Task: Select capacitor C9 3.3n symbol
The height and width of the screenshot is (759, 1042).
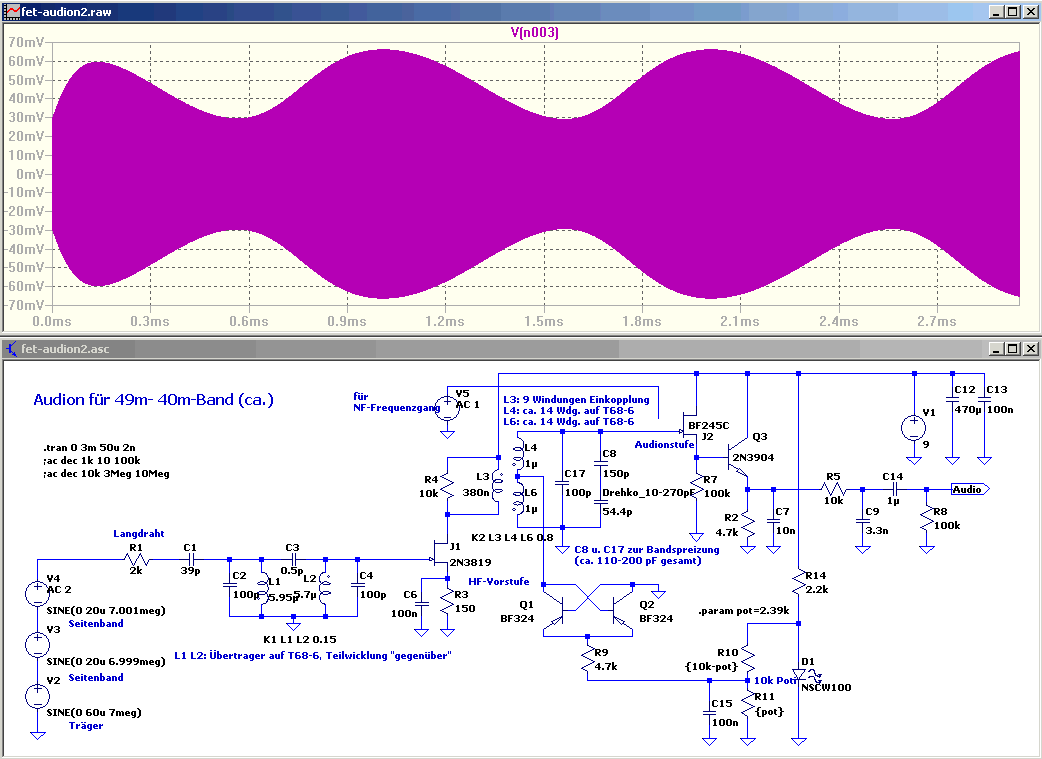Action: point(863,522)
